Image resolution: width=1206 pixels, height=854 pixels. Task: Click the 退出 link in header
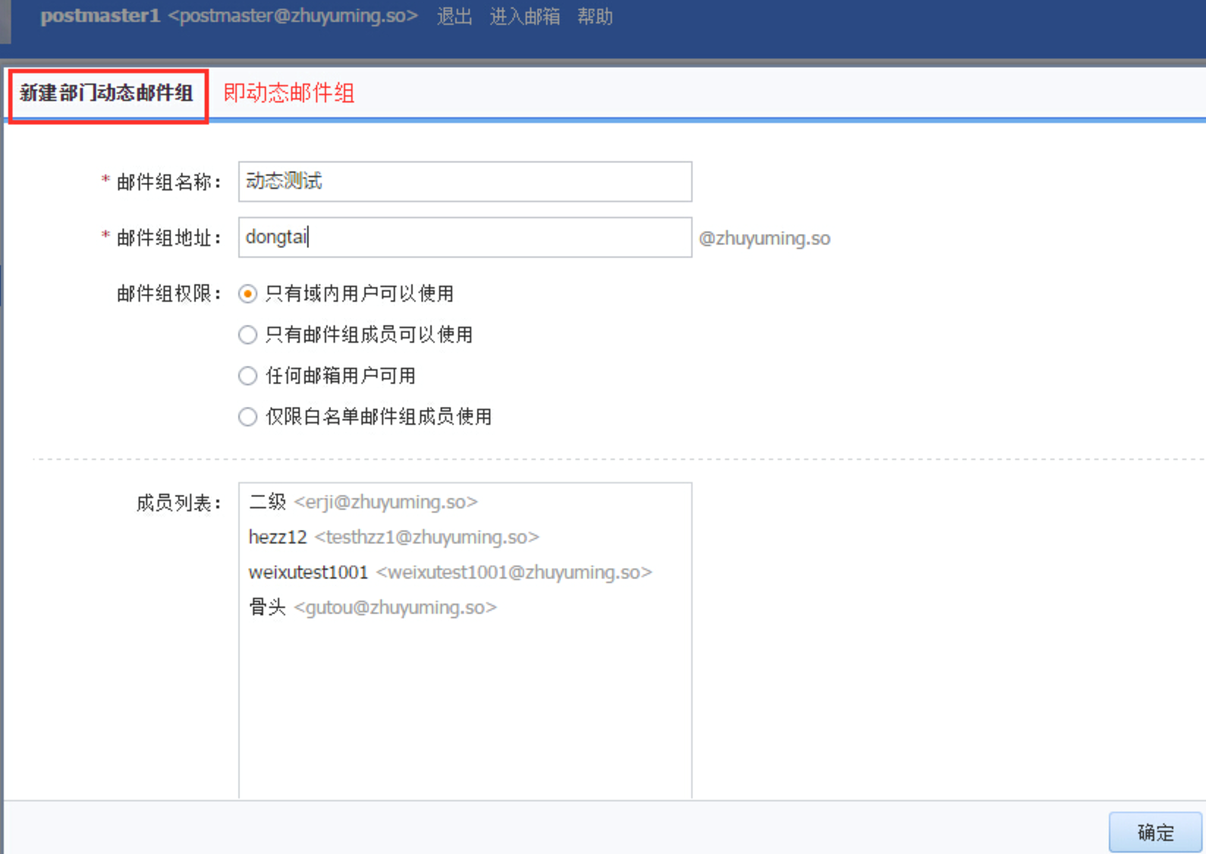pyautogui.click(x=454, y=17)
